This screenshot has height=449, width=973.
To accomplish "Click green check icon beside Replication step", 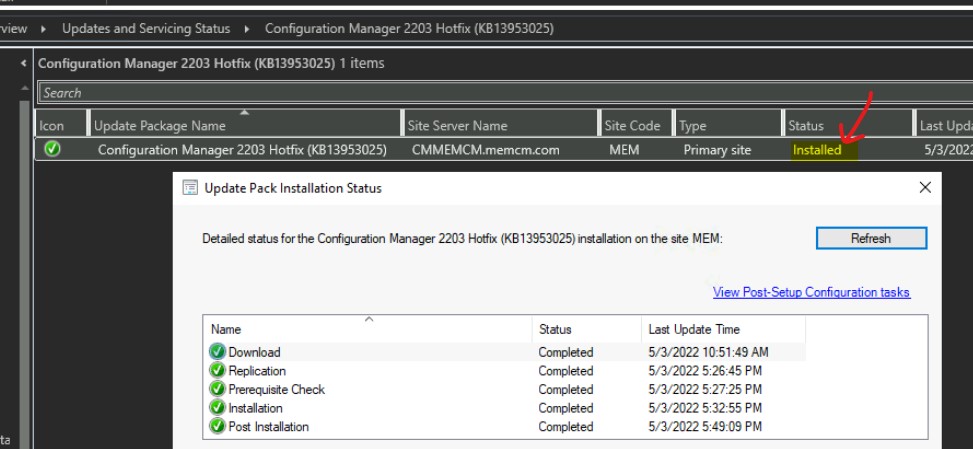I will (x=217, y=371).
